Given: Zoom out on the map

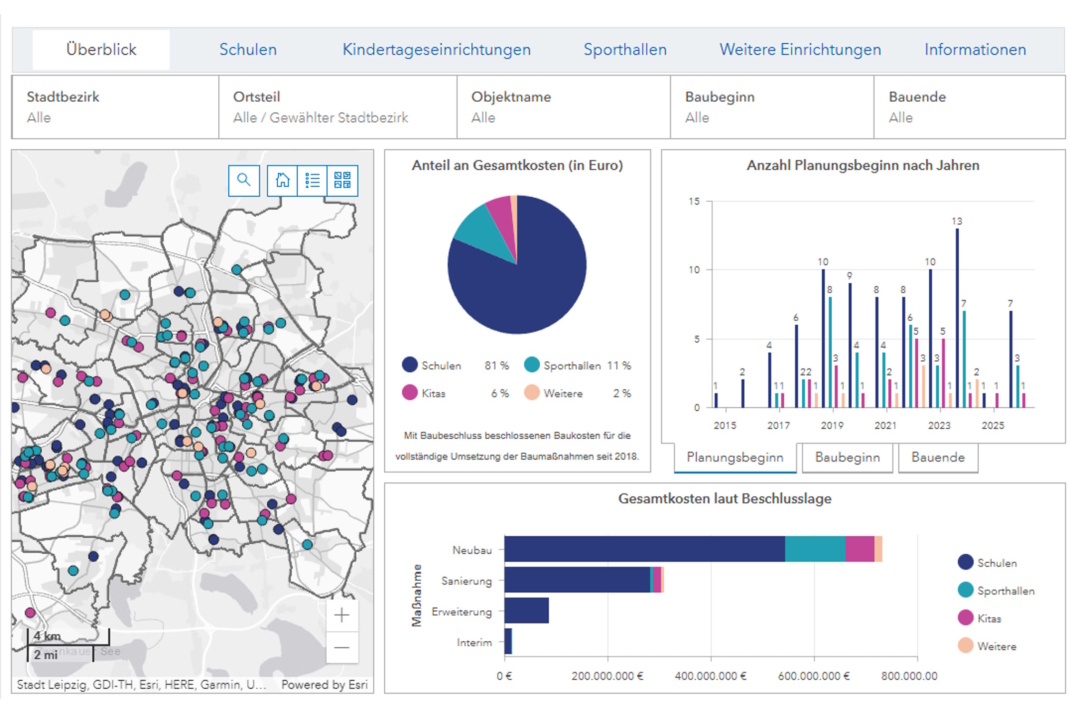Looking at the screenshot, I should click(342, 647).
